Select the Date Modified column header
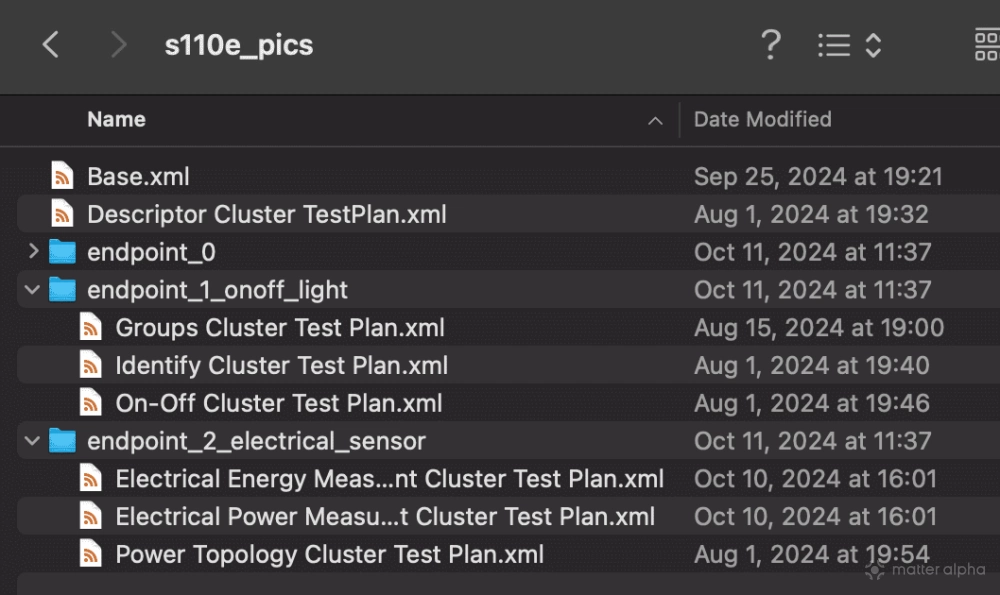1000x595 pixels. [x=762, y=120]
